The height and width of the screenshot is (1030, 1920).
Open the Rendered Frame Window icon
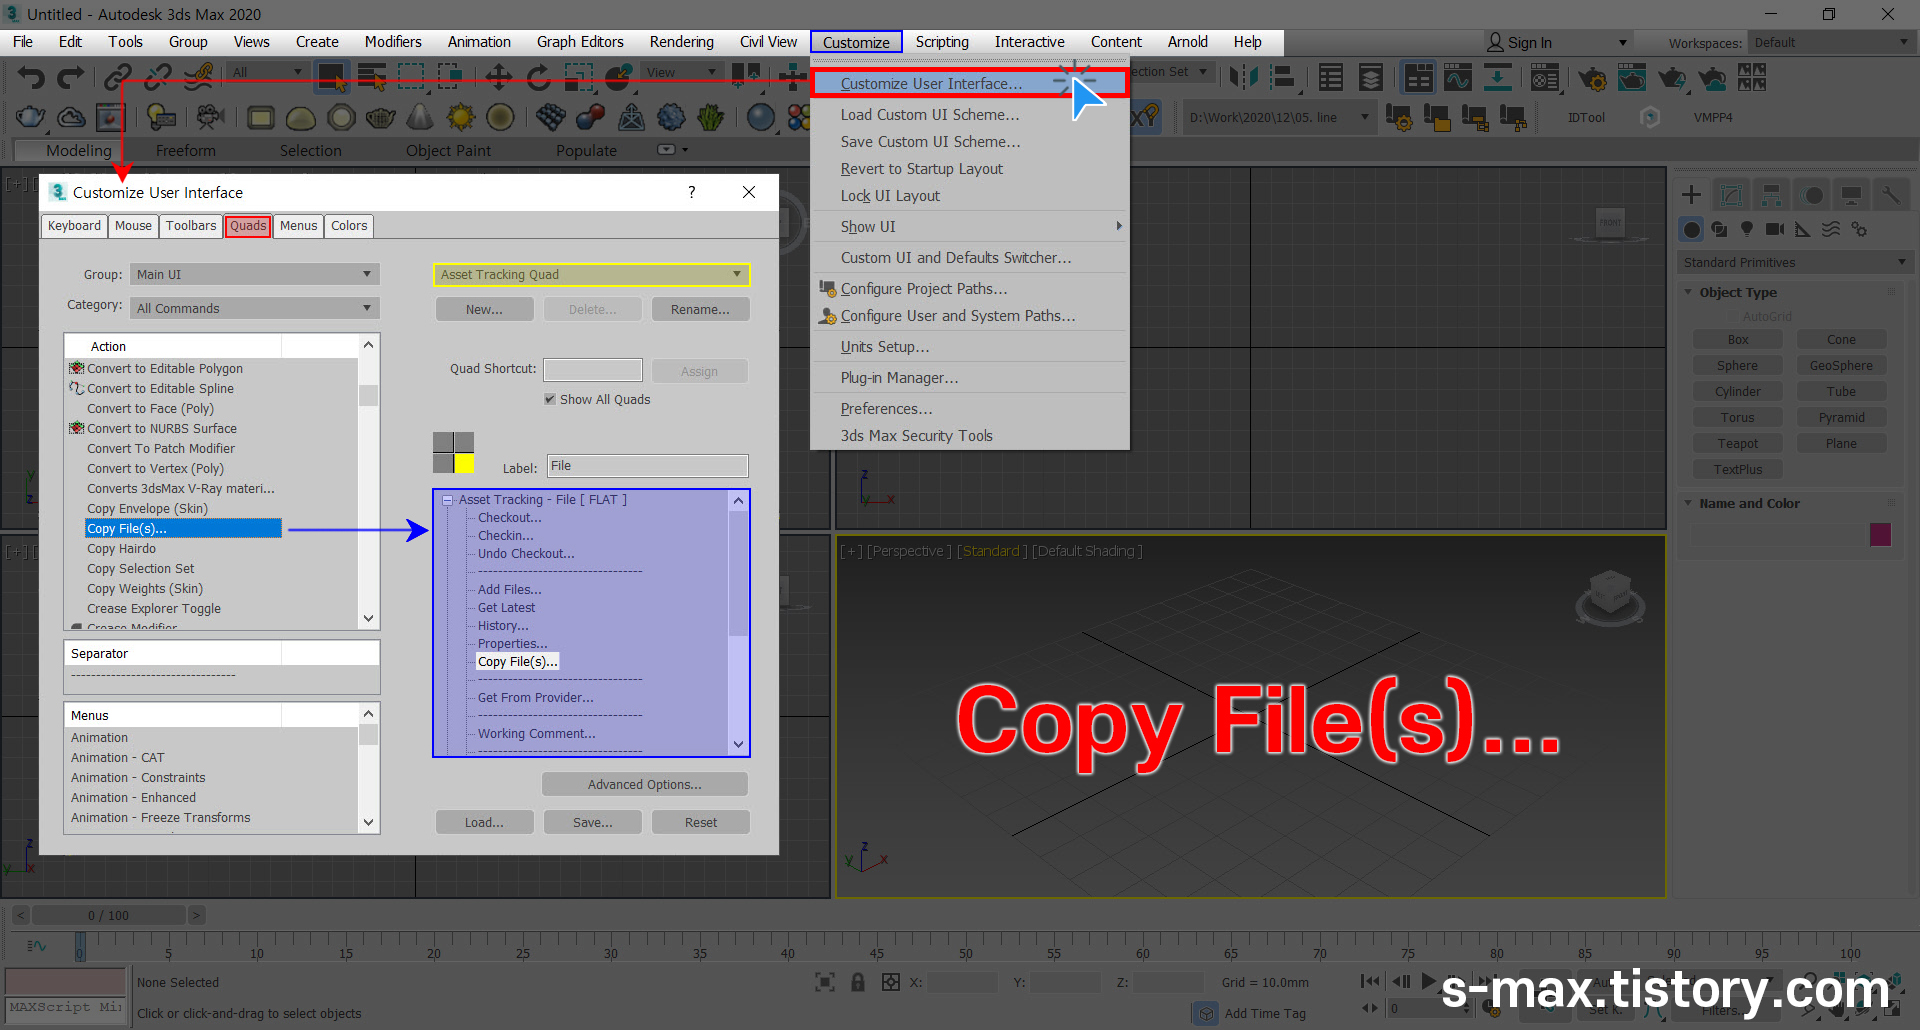click(x=1632, y=77)
